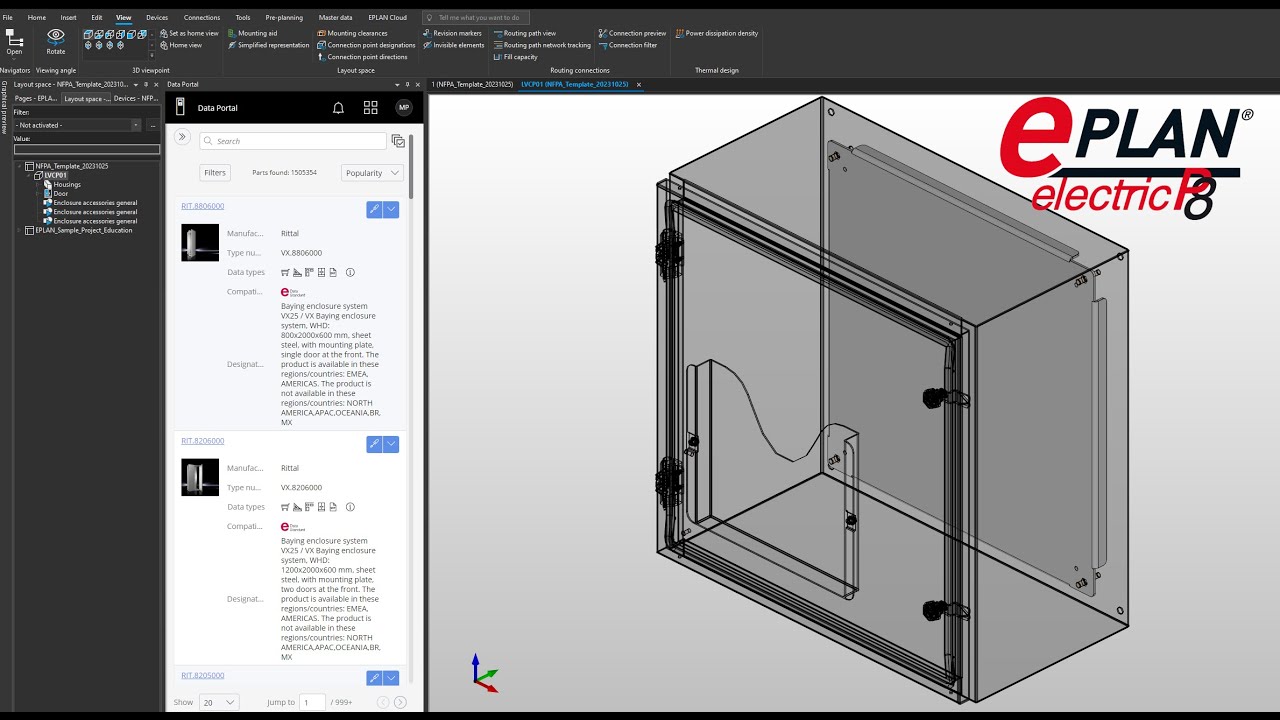1280x720 pixels.
Task: Open the EPLAN Cloud ribbon tab
Action: pyautogui.click(x=387, y=17)
